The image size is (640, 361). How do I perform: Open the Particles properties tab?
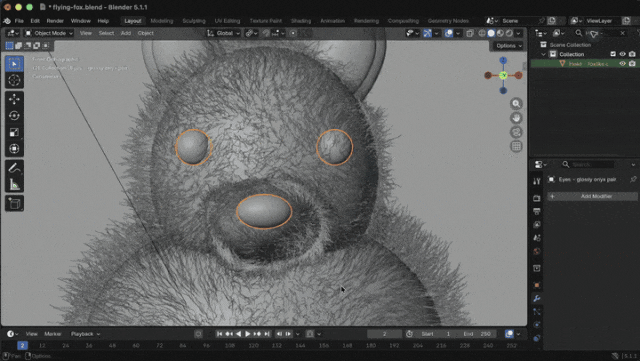point(537,312)
